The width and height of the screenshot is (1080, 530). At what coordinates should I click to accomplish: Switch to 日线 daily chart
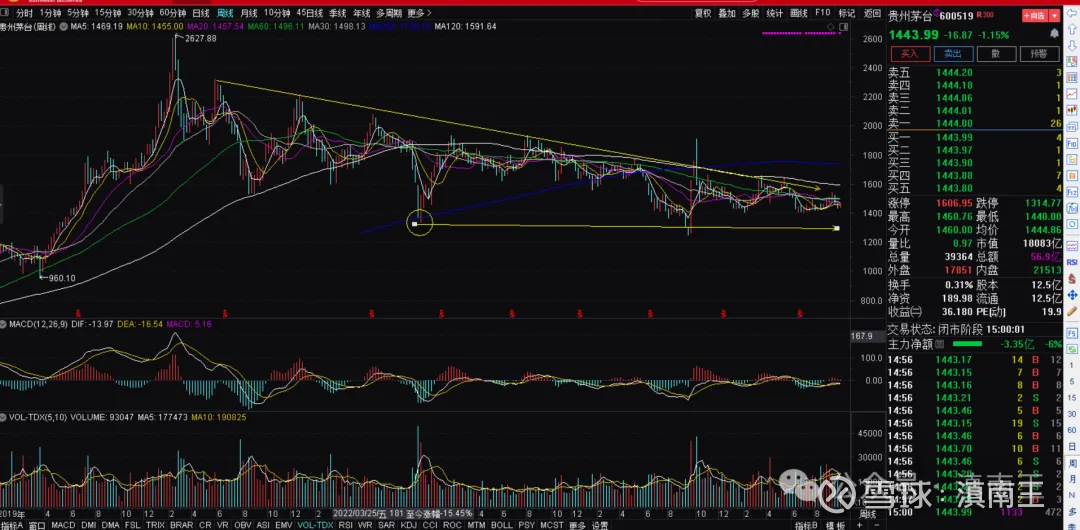pyautogui.click(x=200, y=13)
